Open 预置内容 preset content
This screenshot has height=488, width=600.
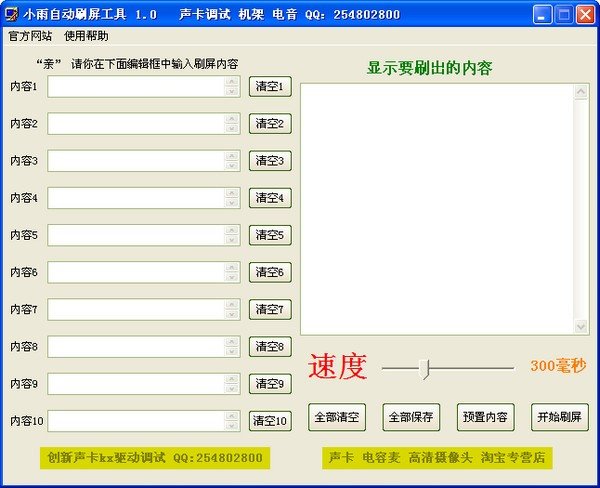click(x=484, y=417)
